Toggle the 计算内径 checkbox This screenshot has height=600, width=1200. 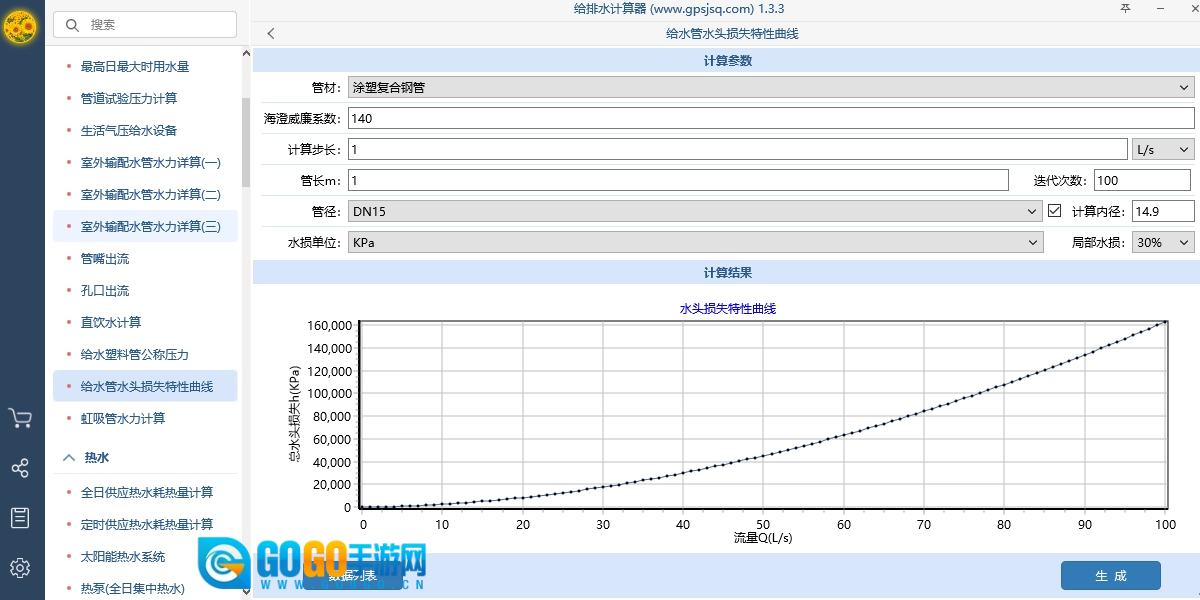point(1054,211)
